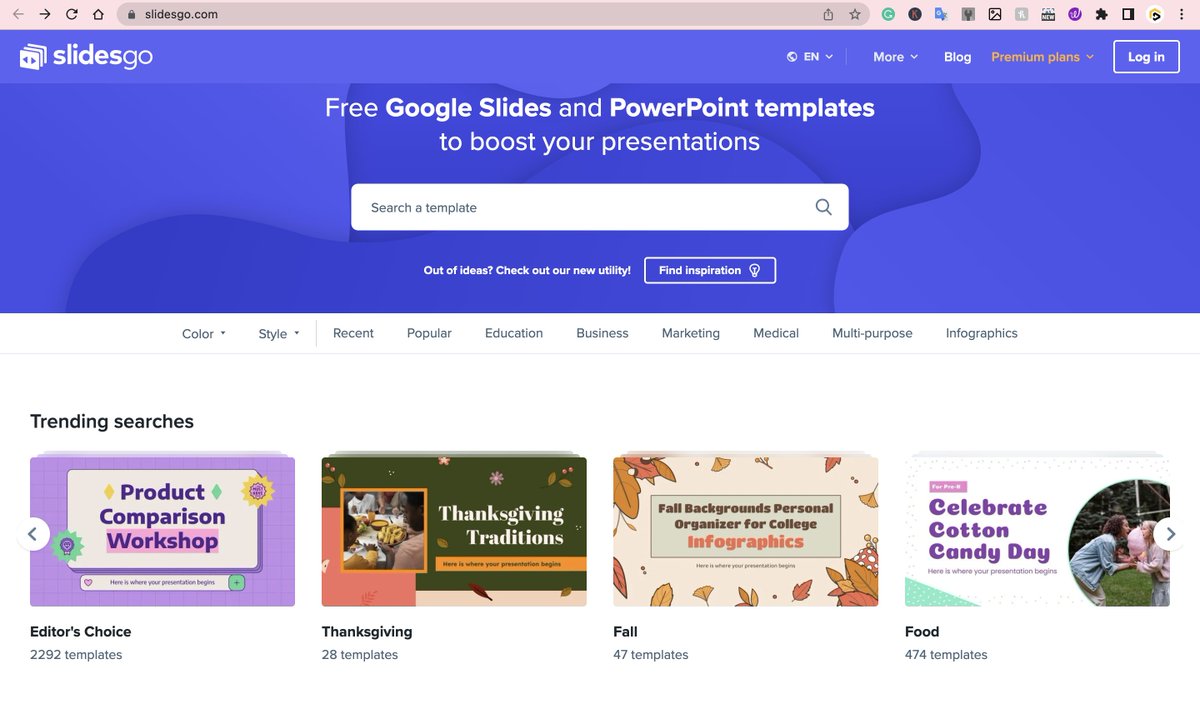1200x714 pixels.
Task: Open the puzzle piece extensions menu
Action: (1101, 14)
